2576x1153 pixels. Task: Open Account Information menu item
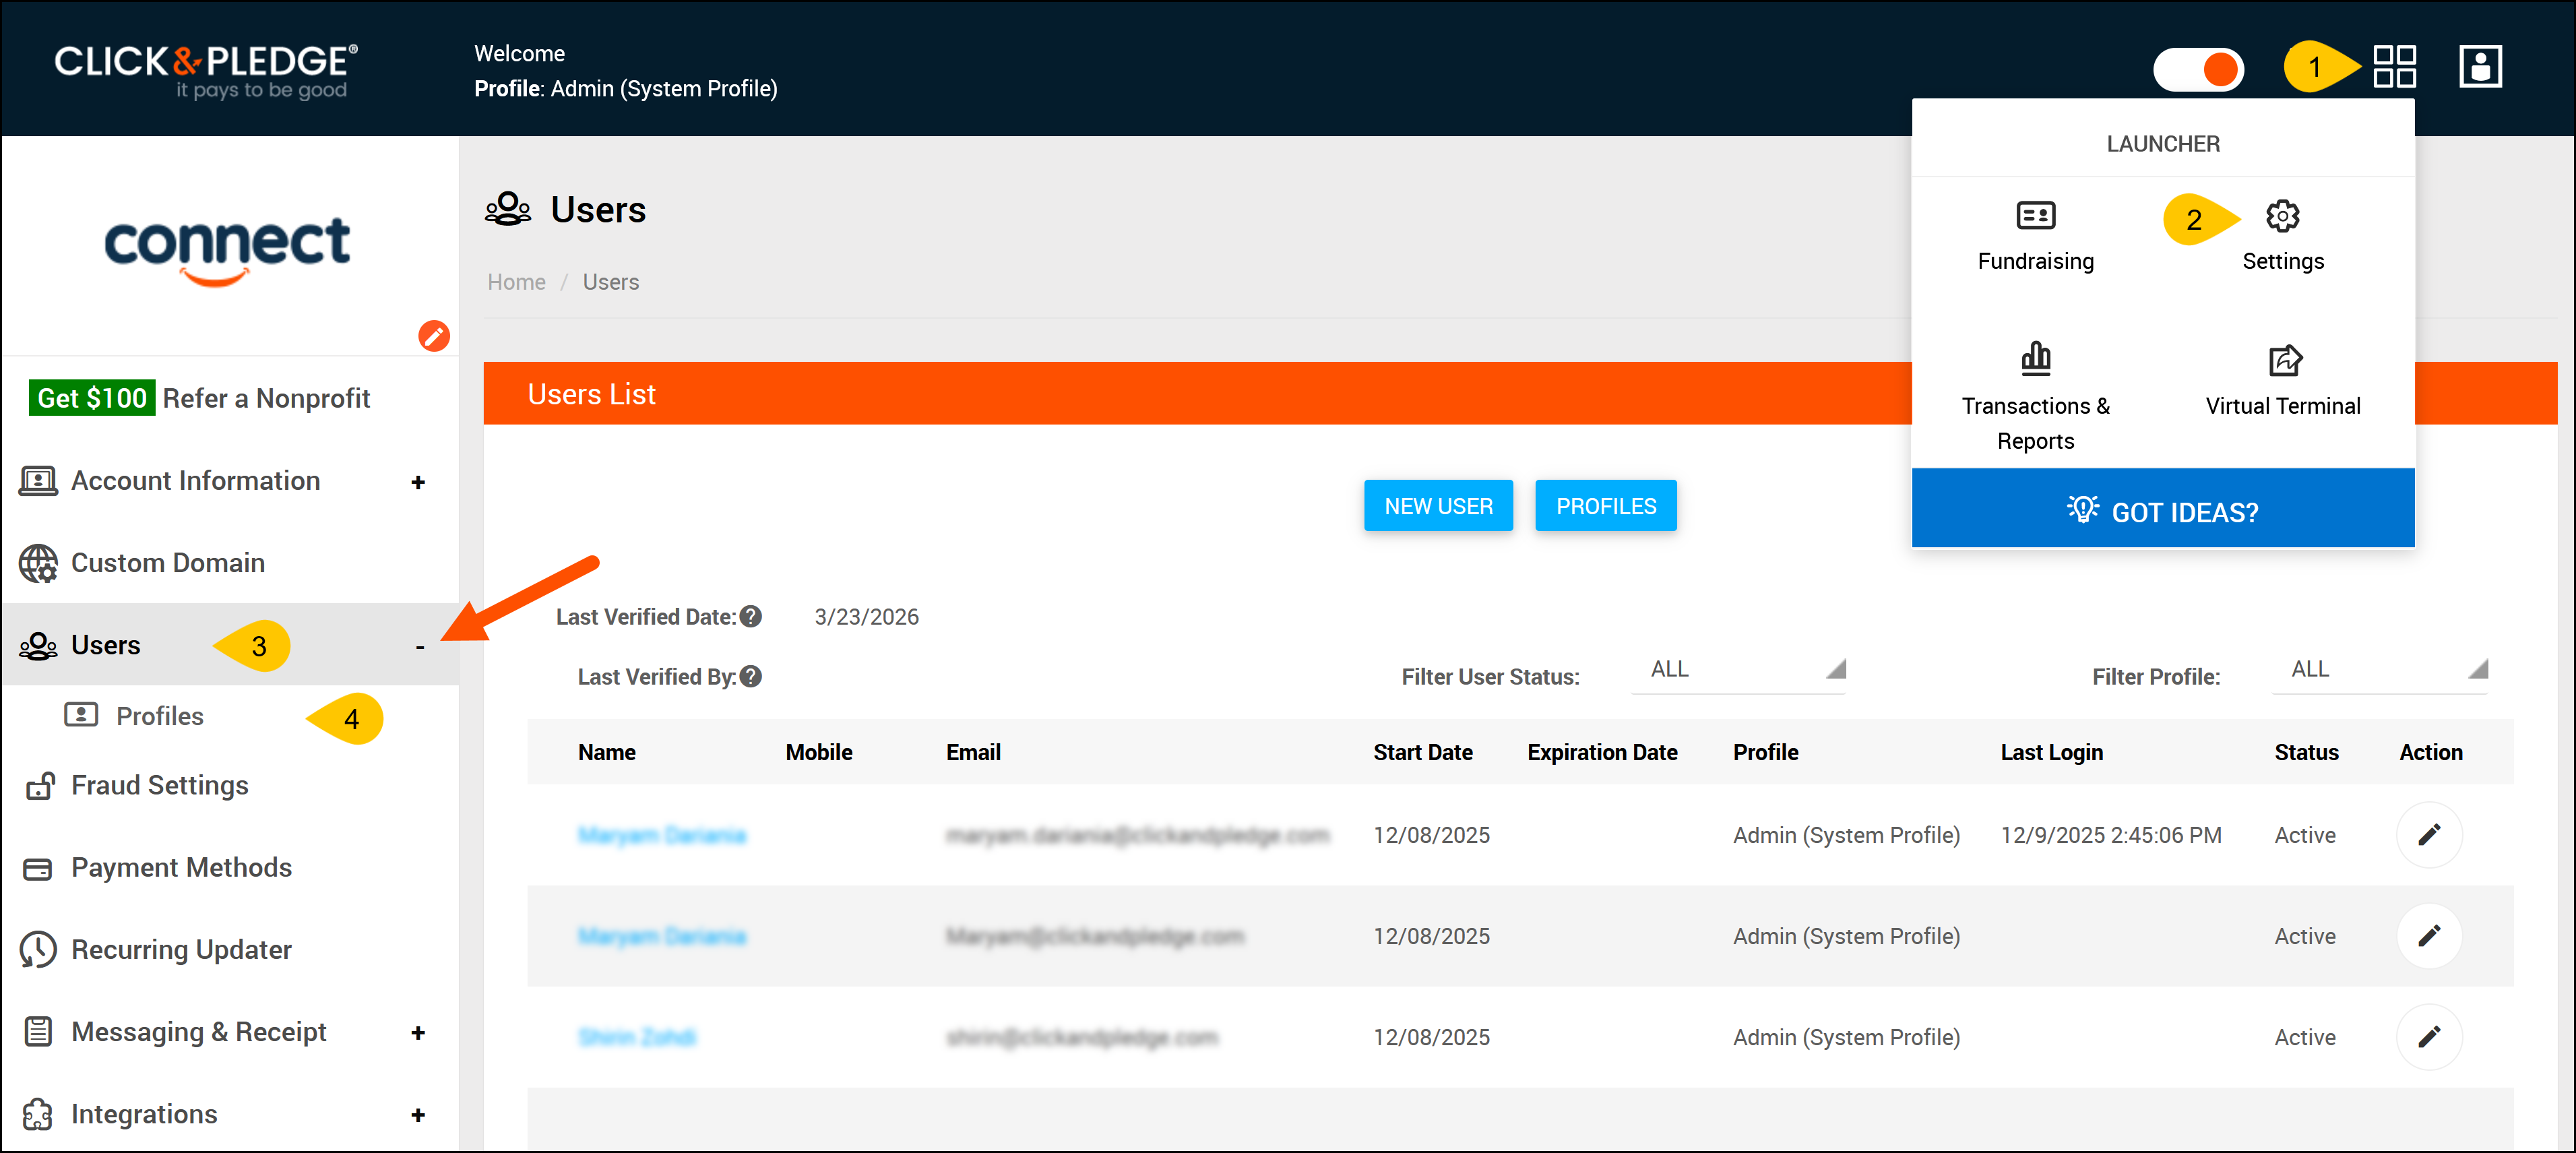click(195, 481)
